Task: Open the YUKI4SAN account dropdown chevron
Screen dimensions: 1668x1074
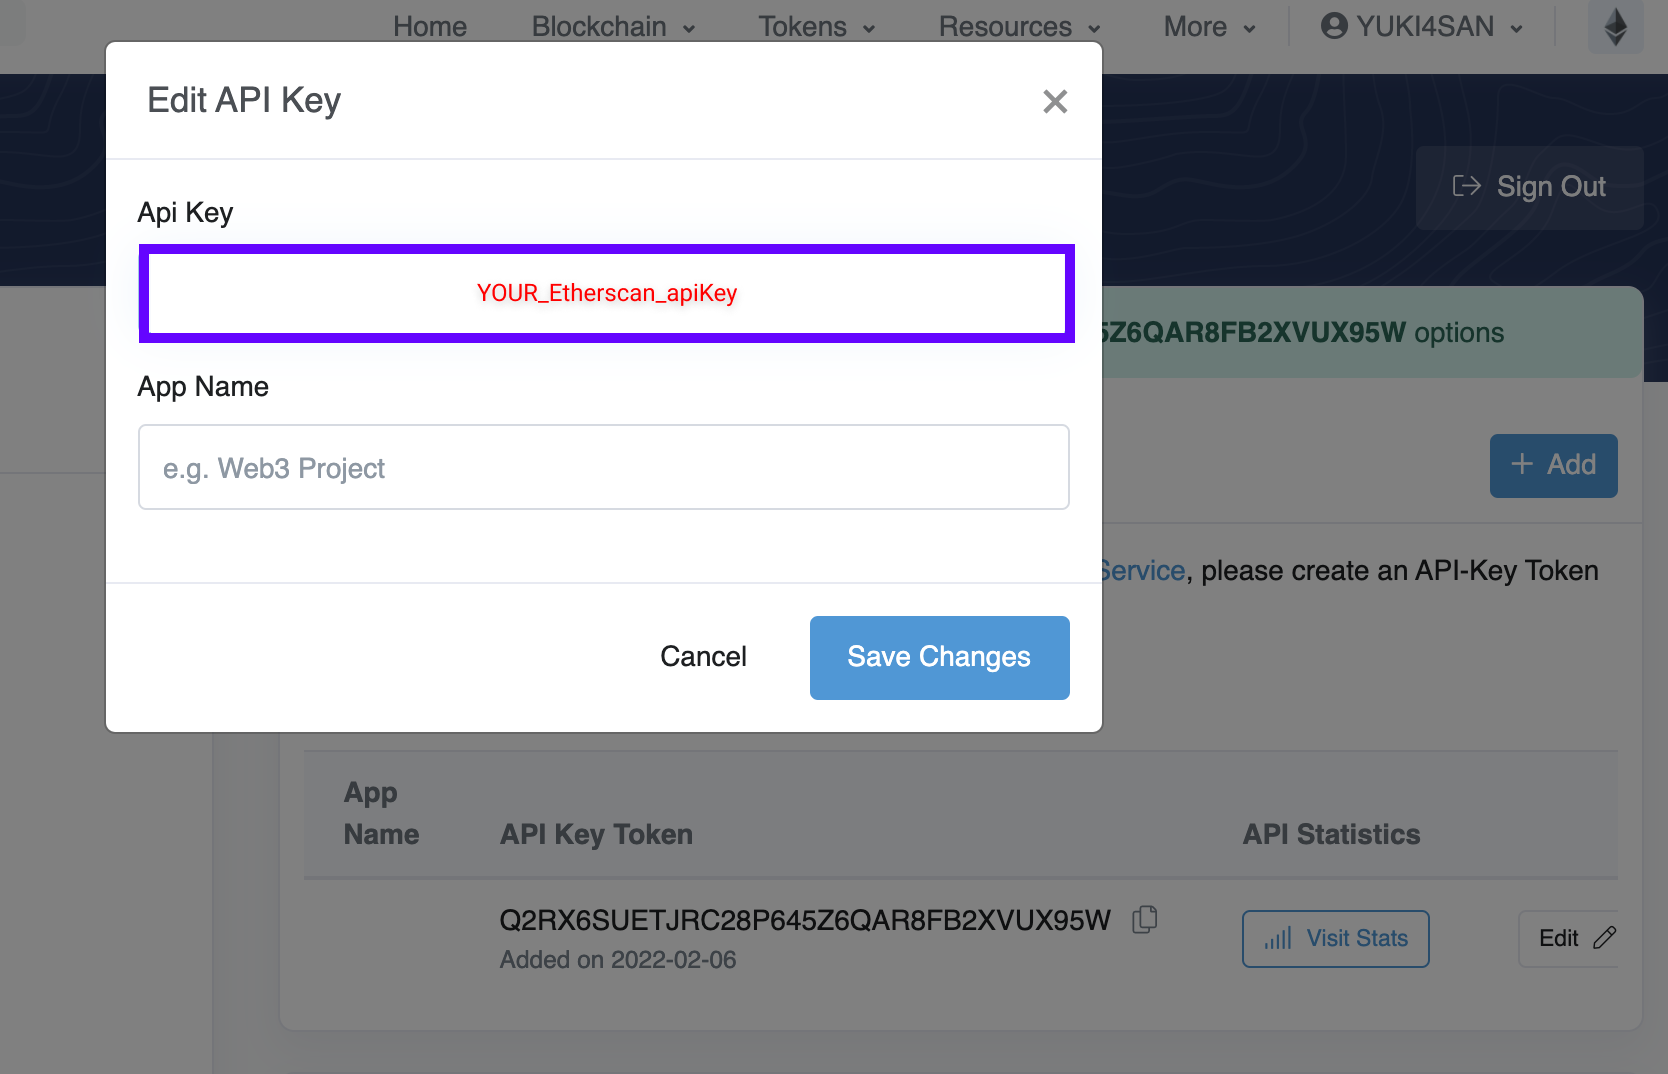Action: (1517, 28)
